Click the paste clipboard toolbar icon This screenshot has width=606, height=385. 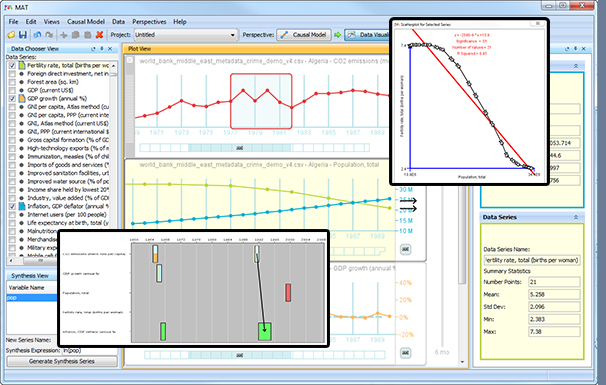88,35
